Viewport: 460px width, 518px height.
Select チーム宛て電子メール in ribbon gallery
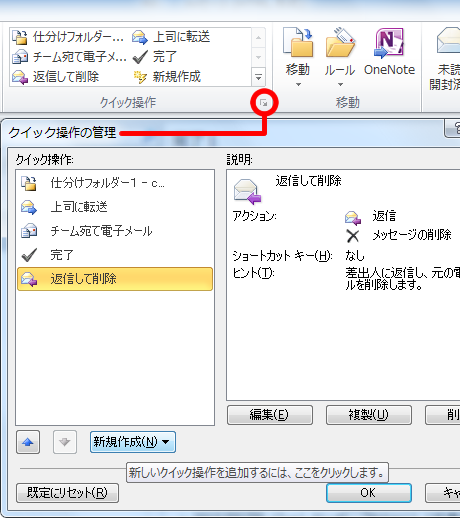[69, 57]
